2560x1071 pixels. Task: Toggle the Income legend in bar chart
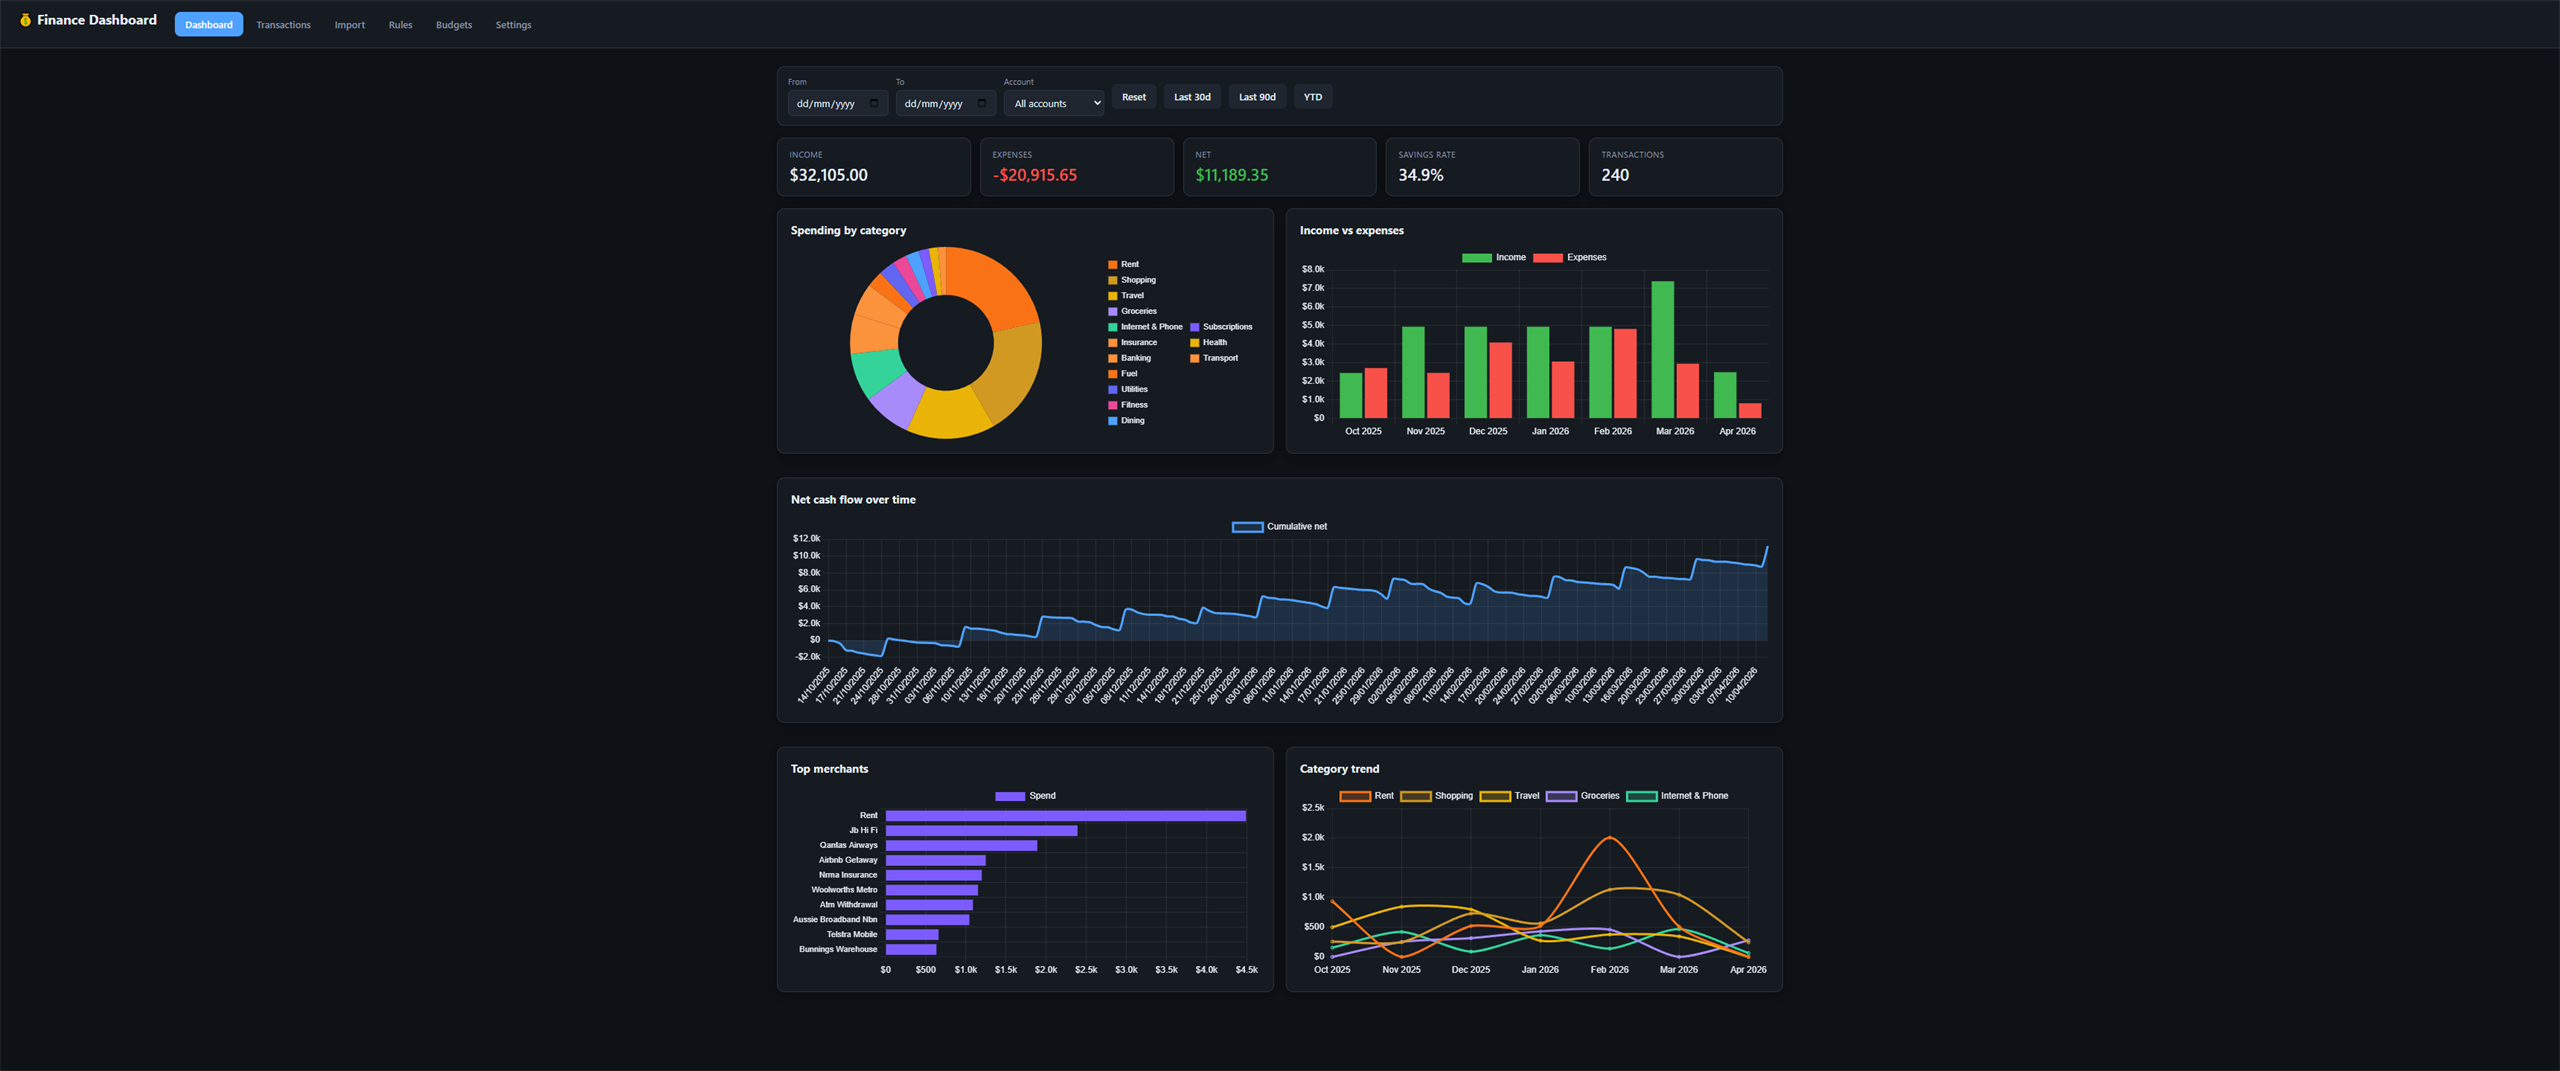click(1494, 258)
